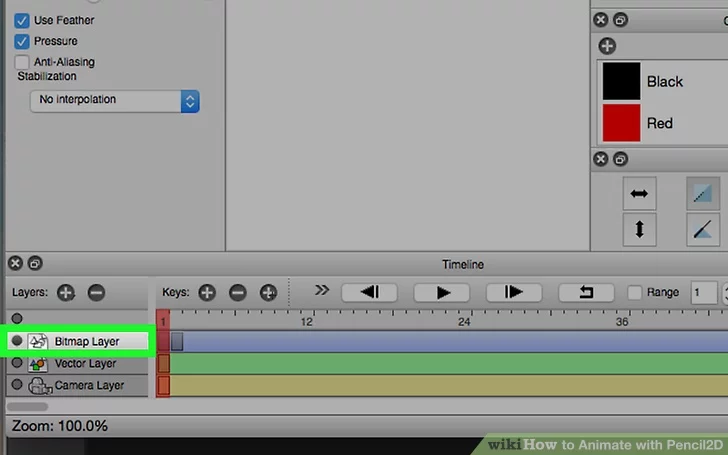Toggle playback loop
The image size is (728, 455).
coord(586,292)
